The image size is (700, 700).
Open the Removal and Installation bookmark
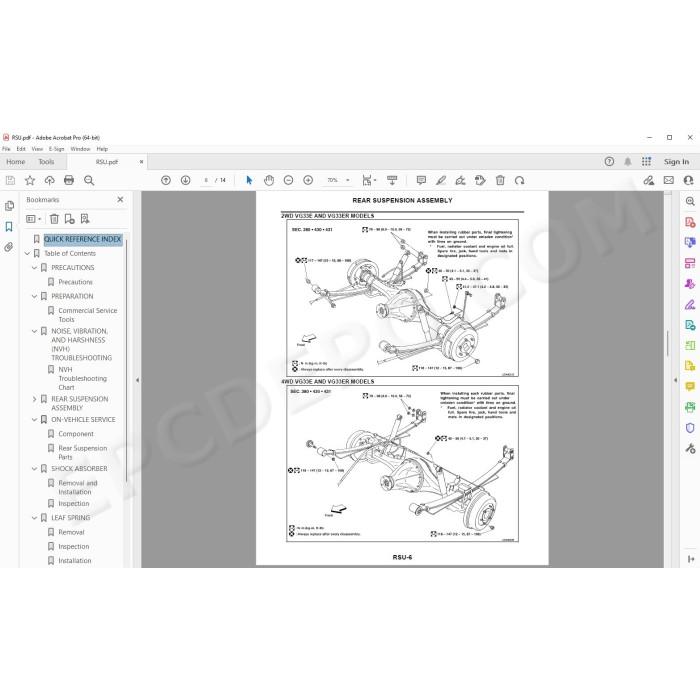78,487
